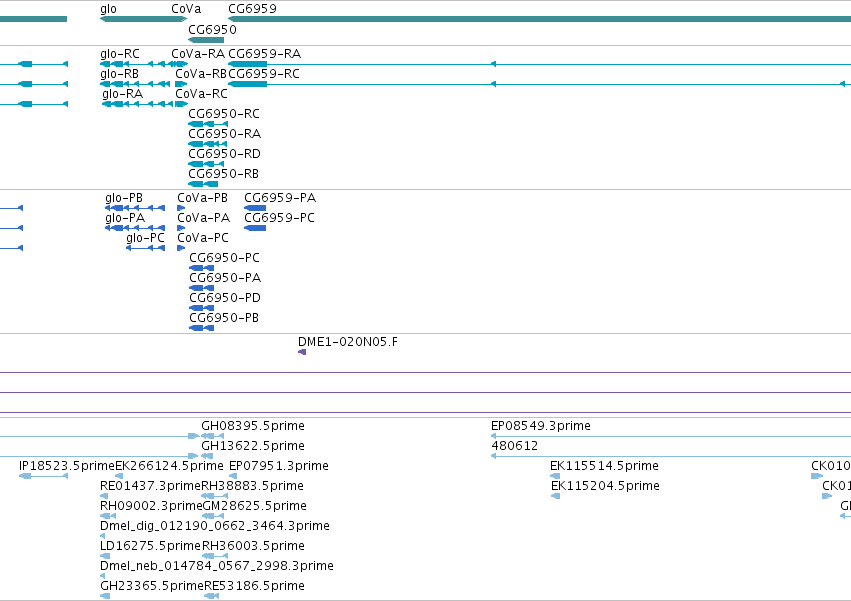Viewport: 851px width, 601px height.
Task: Click the LD16275.5prime EST label
Action: [x=150, y=547]
